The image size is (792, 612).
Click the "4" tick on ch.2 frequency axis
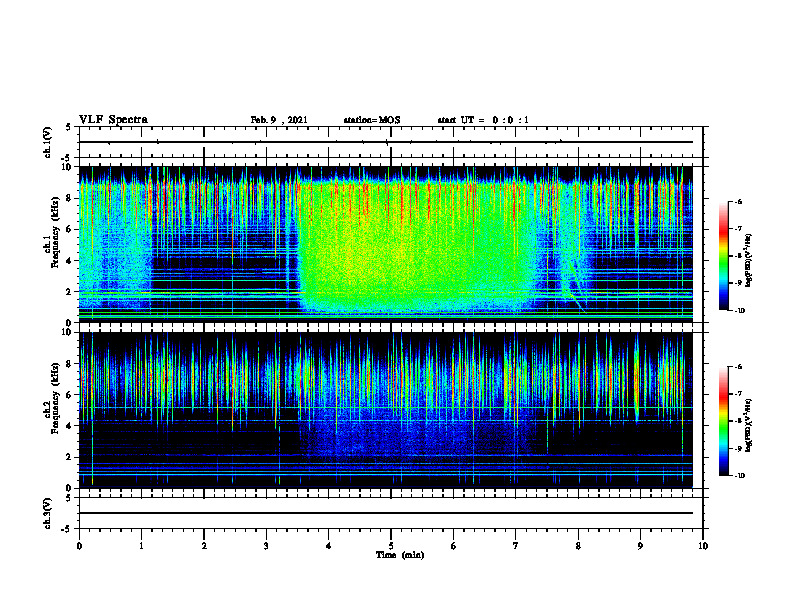coord(70,426)
